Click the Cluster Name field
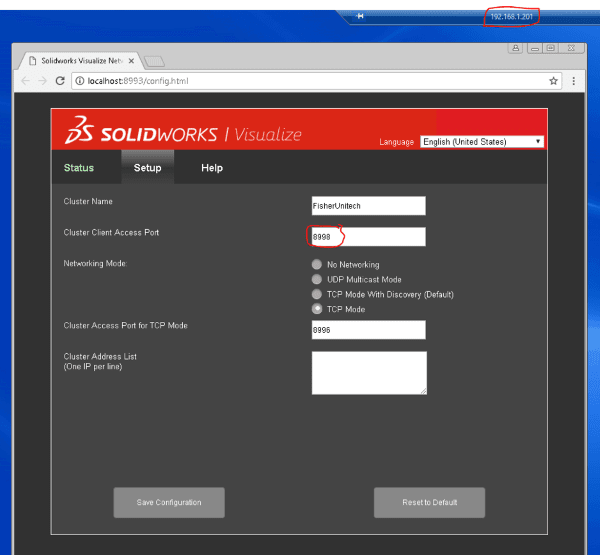This screenshot has width=600, height=555. point(368,206)
